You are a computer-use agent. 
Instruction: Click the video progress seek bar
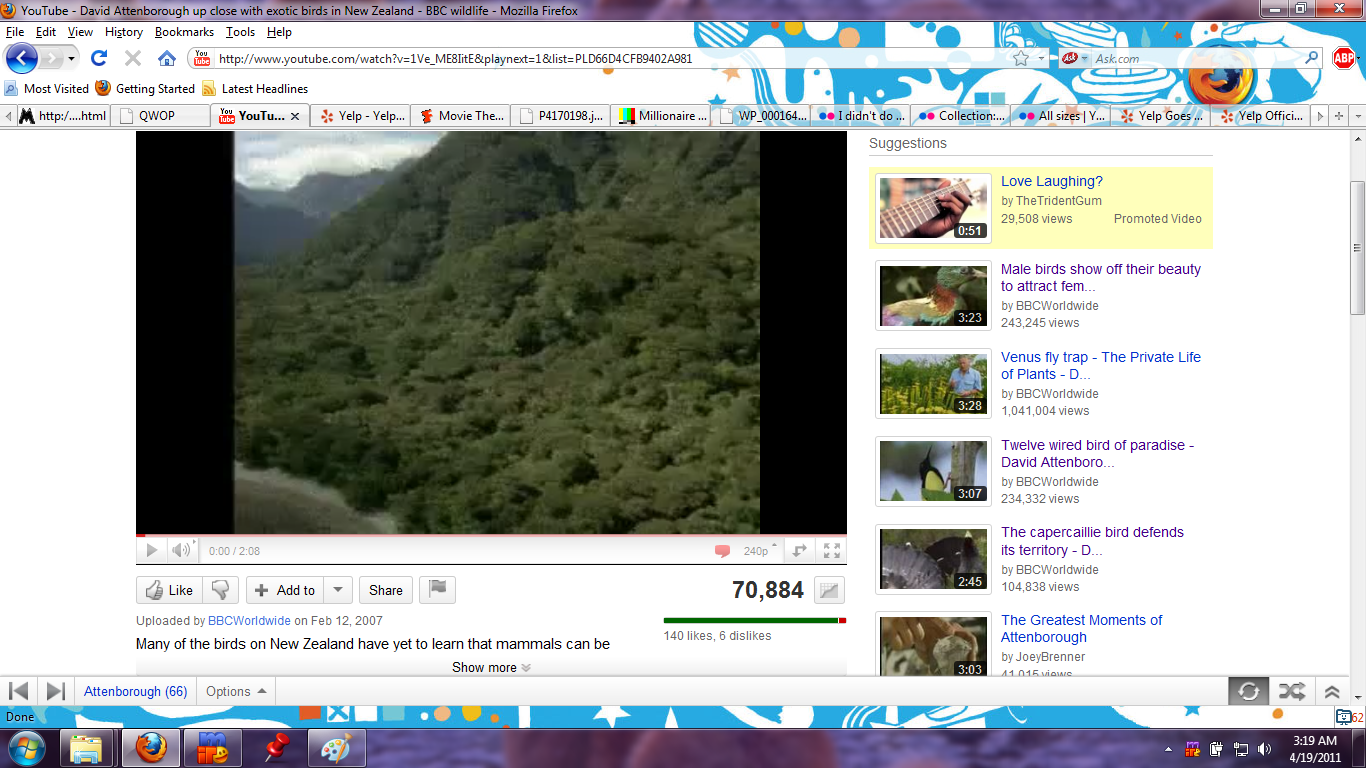[491, 536]
